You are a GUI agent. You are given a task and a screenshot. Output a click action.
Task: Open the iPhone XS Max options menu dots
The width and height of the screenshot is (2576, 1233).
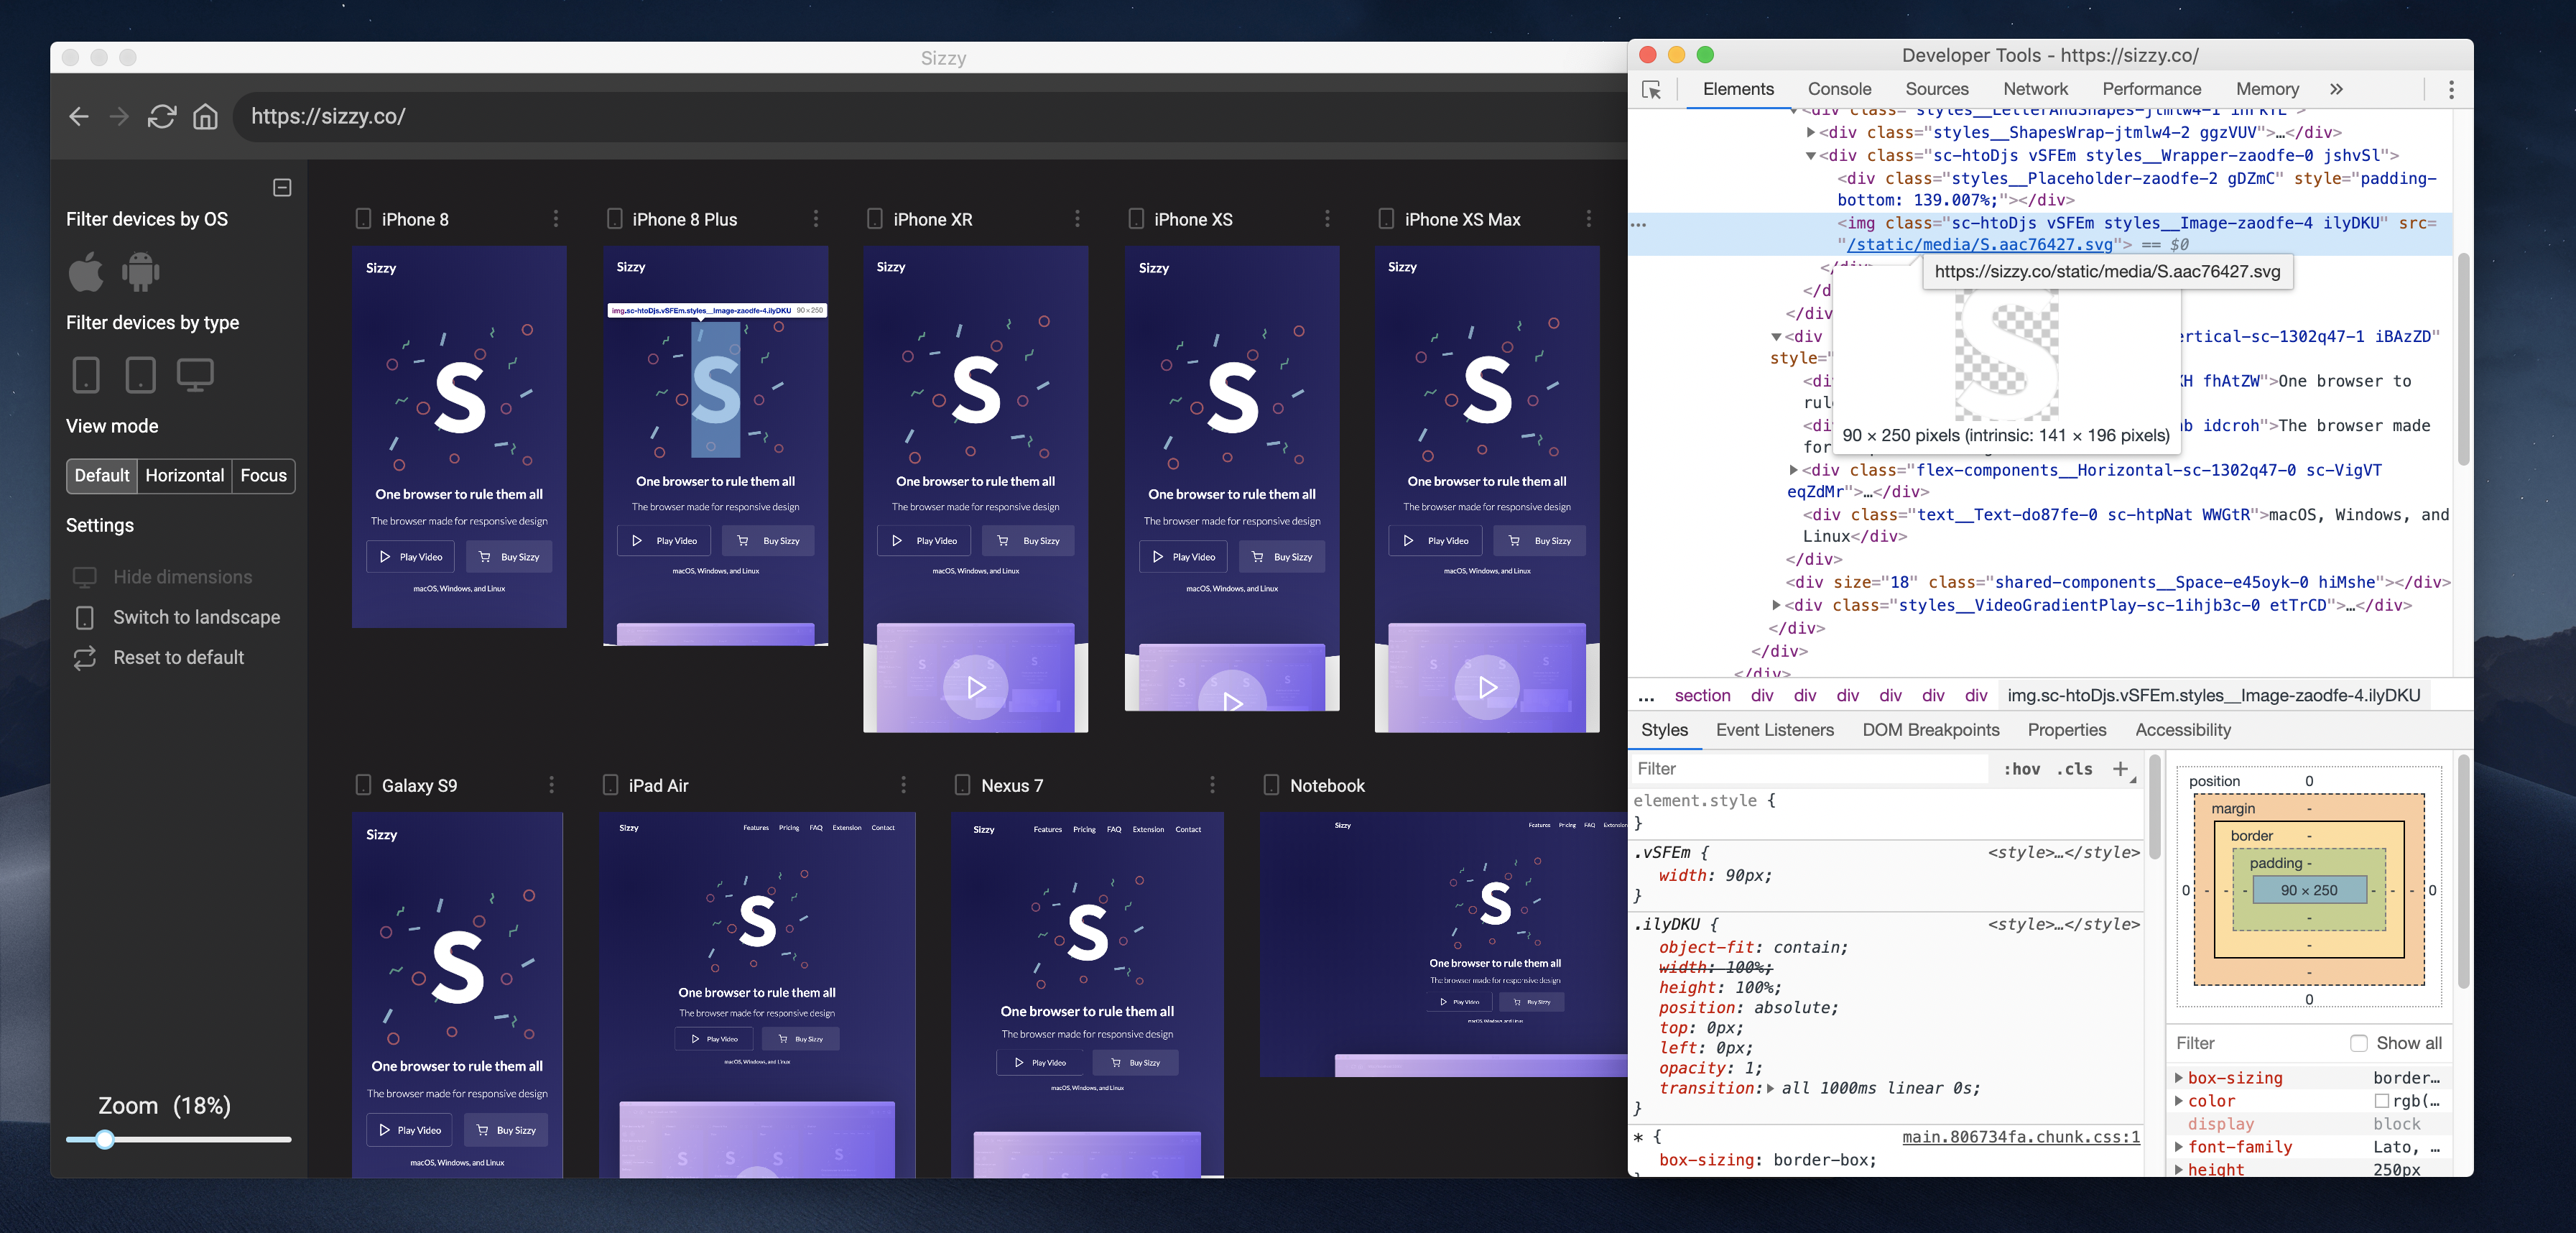pos(1589,219)
